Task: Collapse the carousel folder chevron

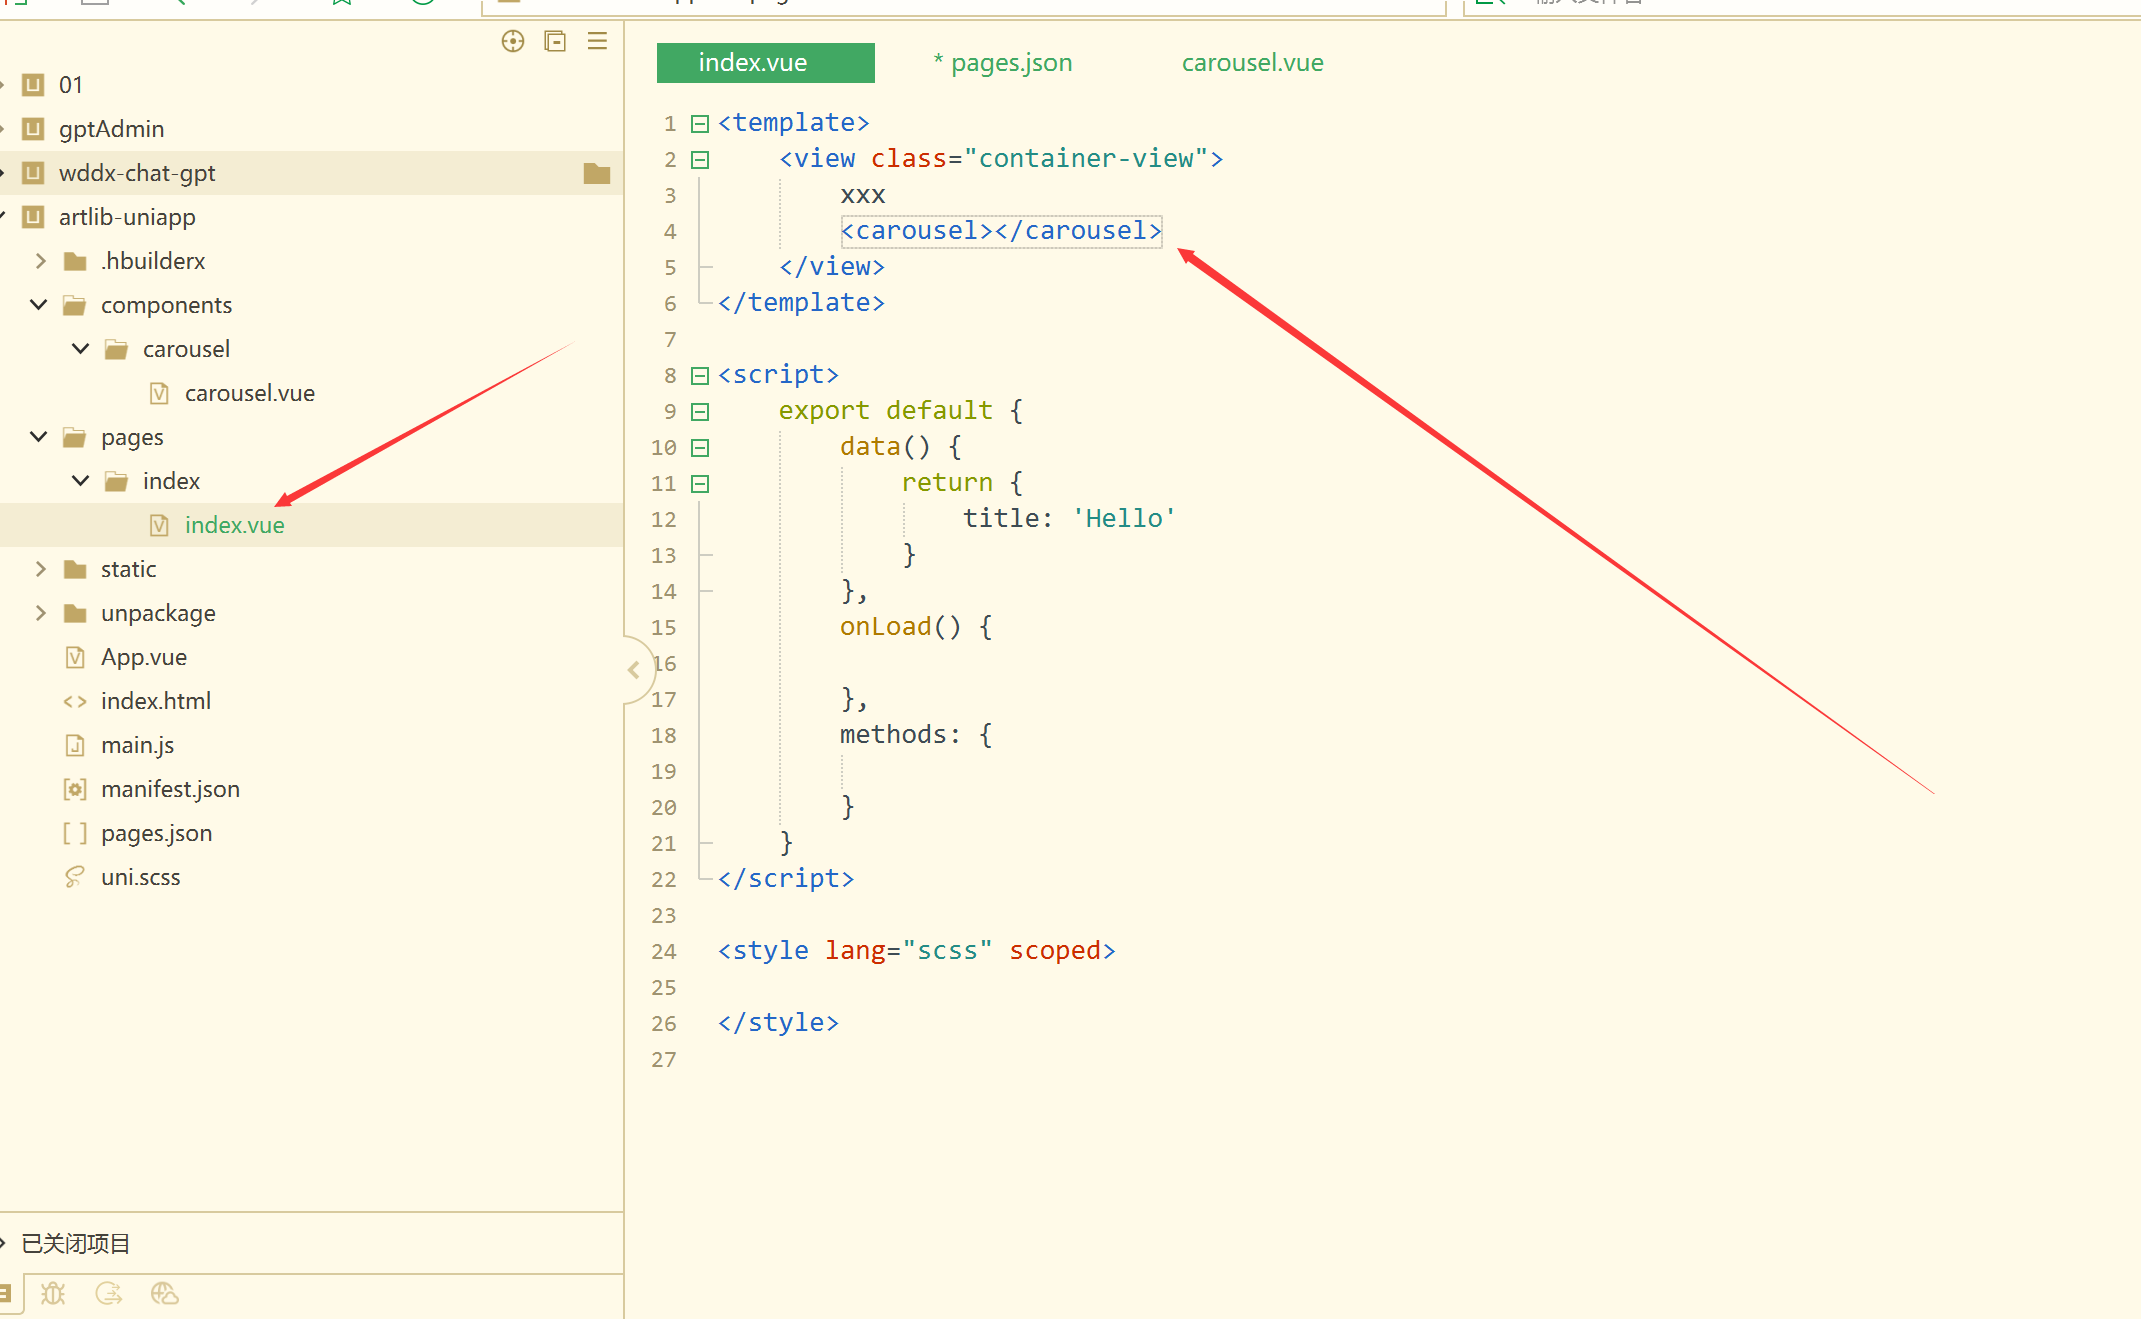Action: coord(81,349)
